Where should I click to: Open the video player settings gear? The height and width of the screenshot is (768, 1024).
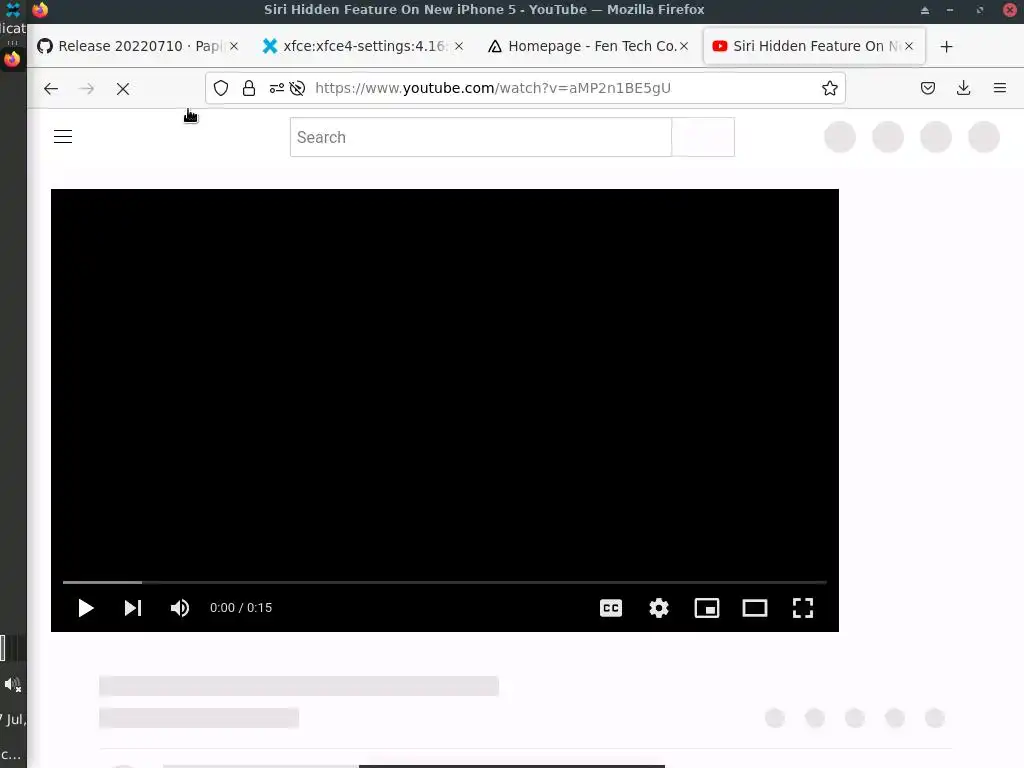point(659,608)
